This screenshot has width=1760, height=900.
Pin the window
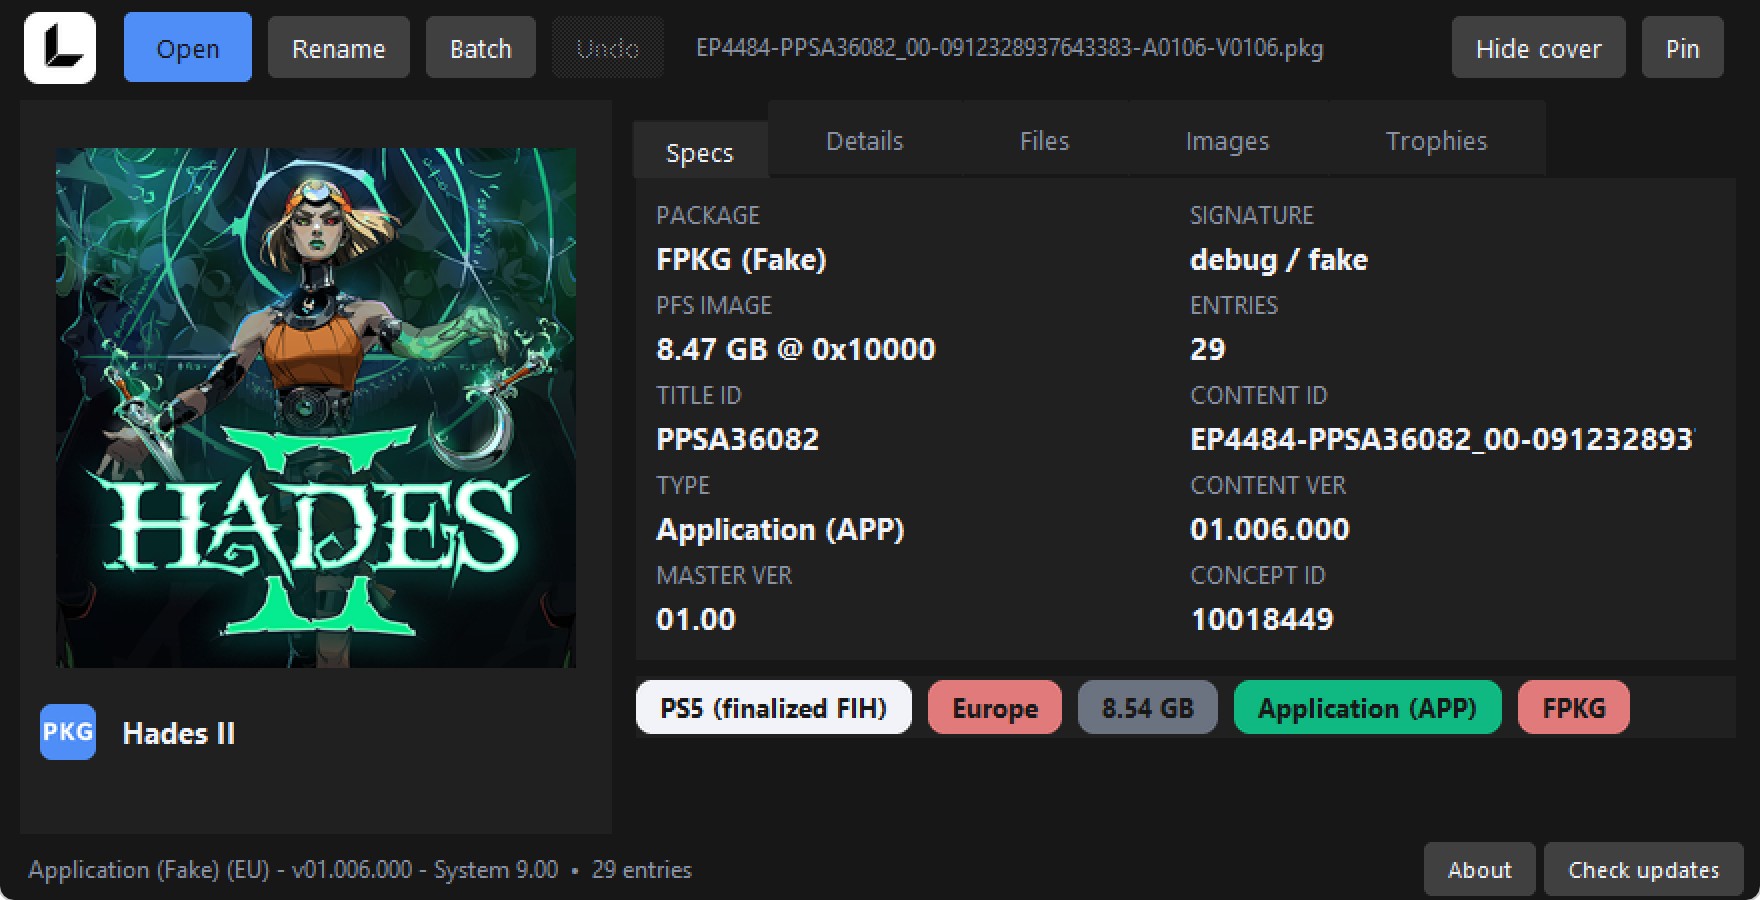(1683, 48)
